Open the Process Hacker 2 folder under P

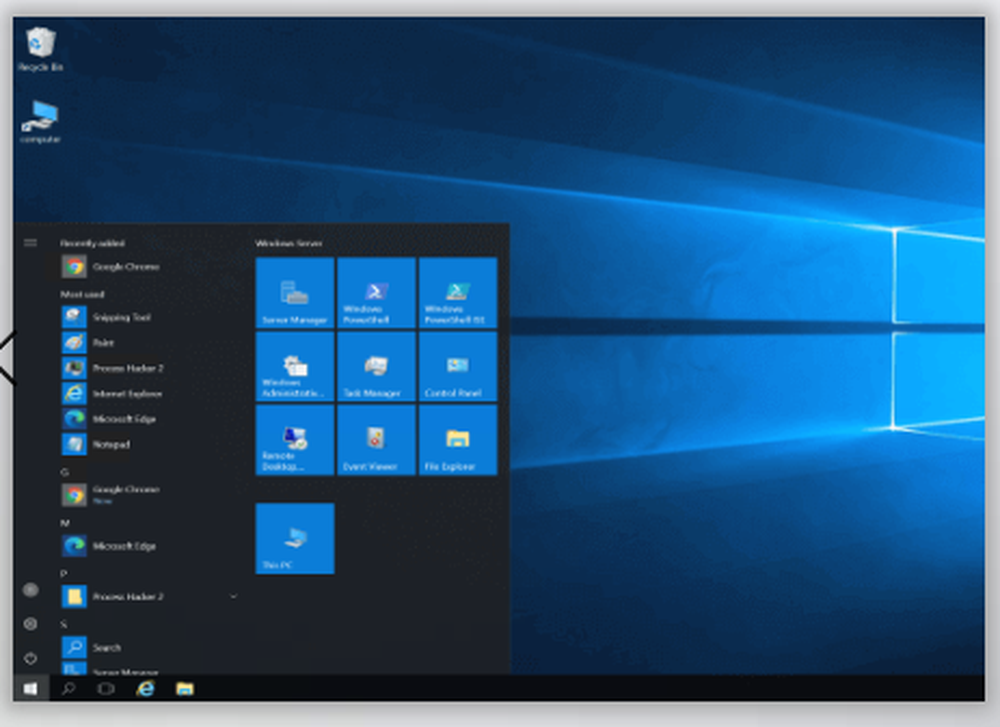pyautogui.click(x=148, y=596)
